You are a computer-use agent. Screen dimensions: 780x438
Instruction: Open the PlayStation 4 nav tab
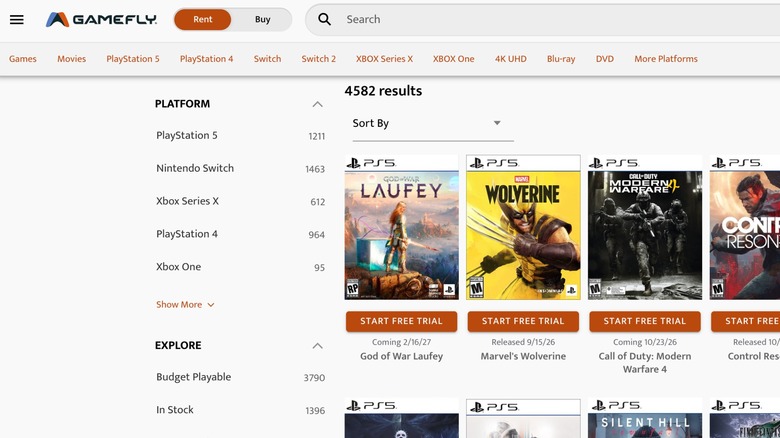tap(206, 59)
